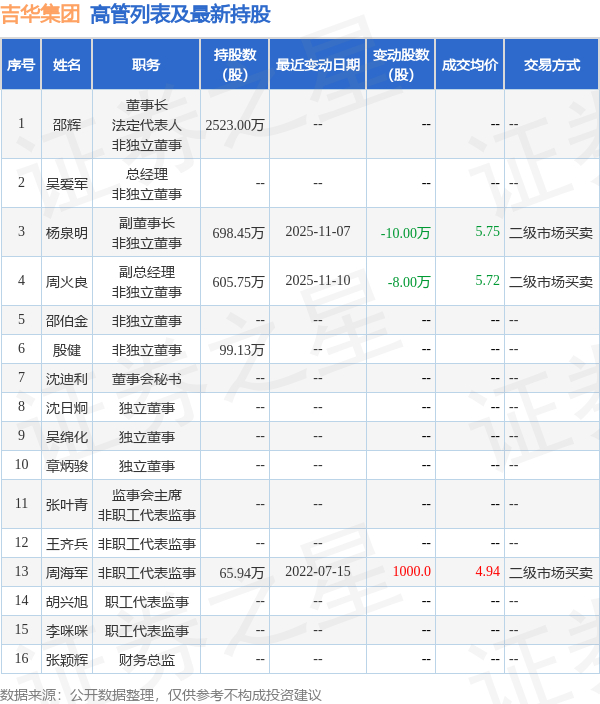This screenshot has height=704, width=600.
Task: Click the position 总经理
Action: [x=146, y=174]
